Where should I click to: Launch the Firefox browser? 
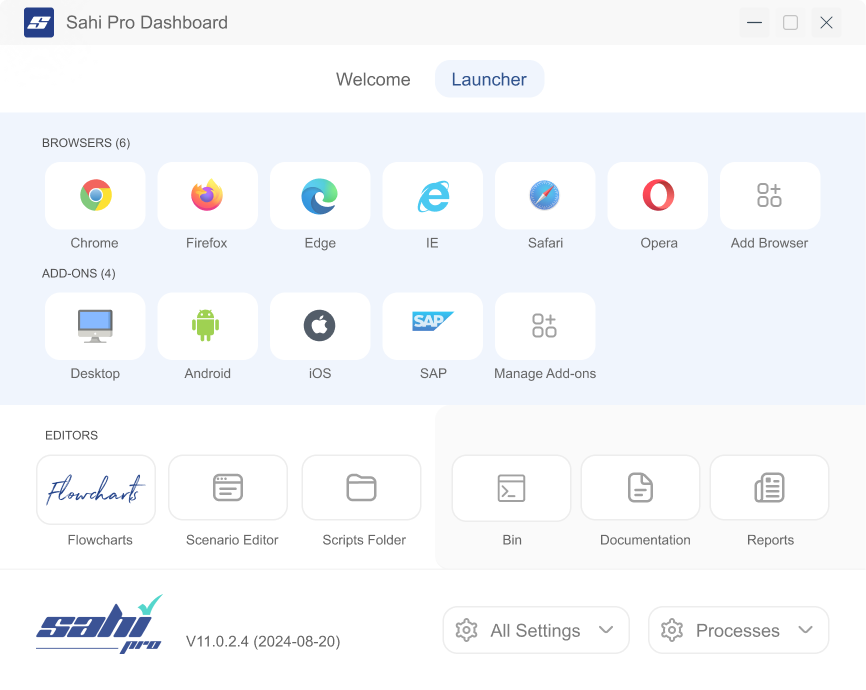[x=208, y=196]
